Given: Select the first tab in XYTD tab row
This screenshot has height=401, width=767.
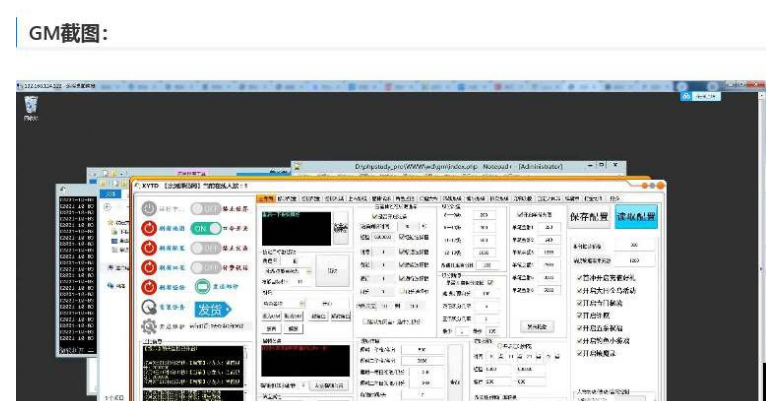Looking at the screenshot, I should coord(266,199).
